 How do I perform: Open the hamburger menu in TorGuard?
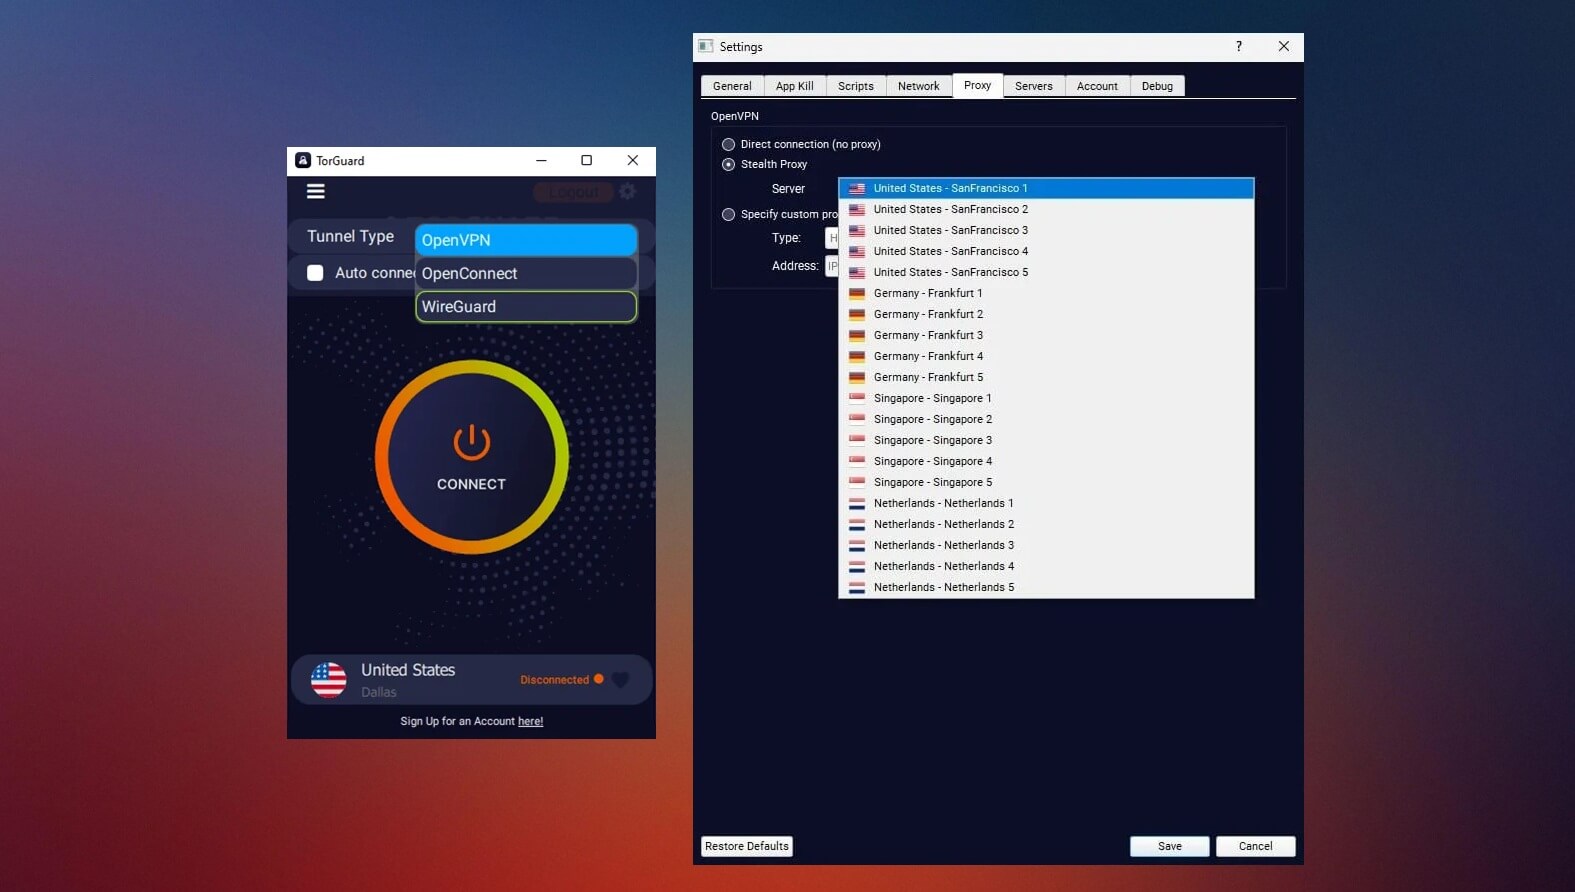tap(315, 191)
